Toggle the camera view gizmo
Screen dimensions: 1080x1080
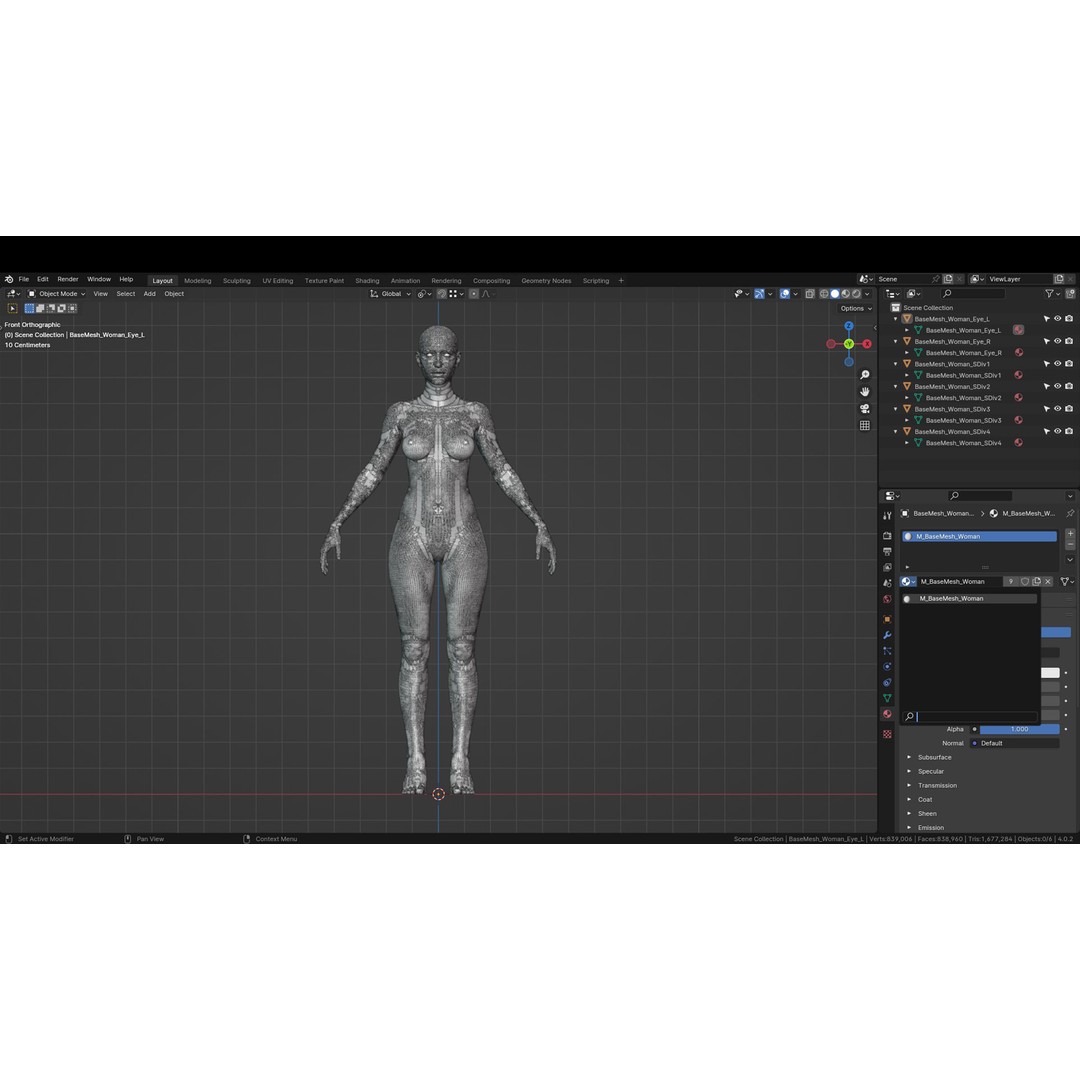coord(864,408)
